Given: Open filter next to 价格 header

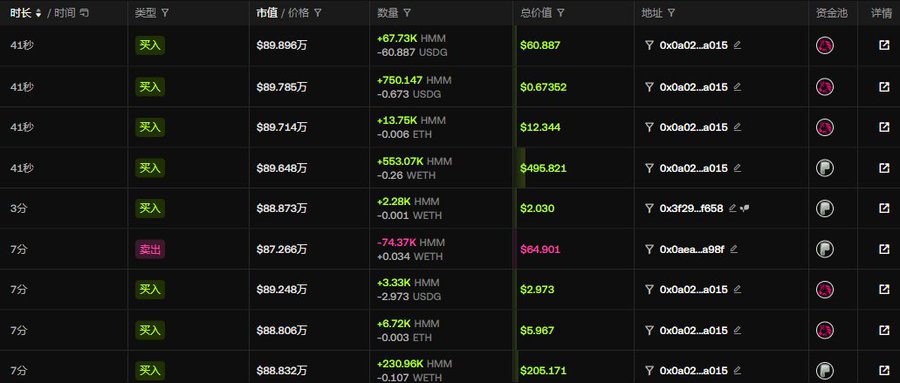Looking at the screenshot, I should [318, 13].
